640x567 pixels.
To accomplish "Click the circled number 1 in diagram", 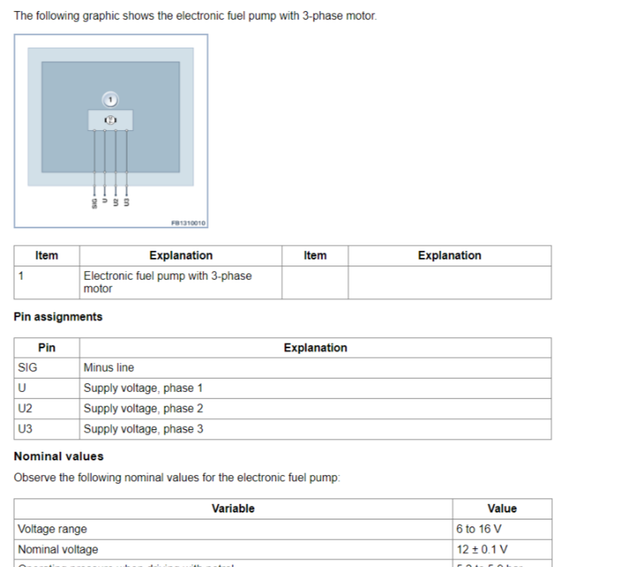I will (110, 100).
